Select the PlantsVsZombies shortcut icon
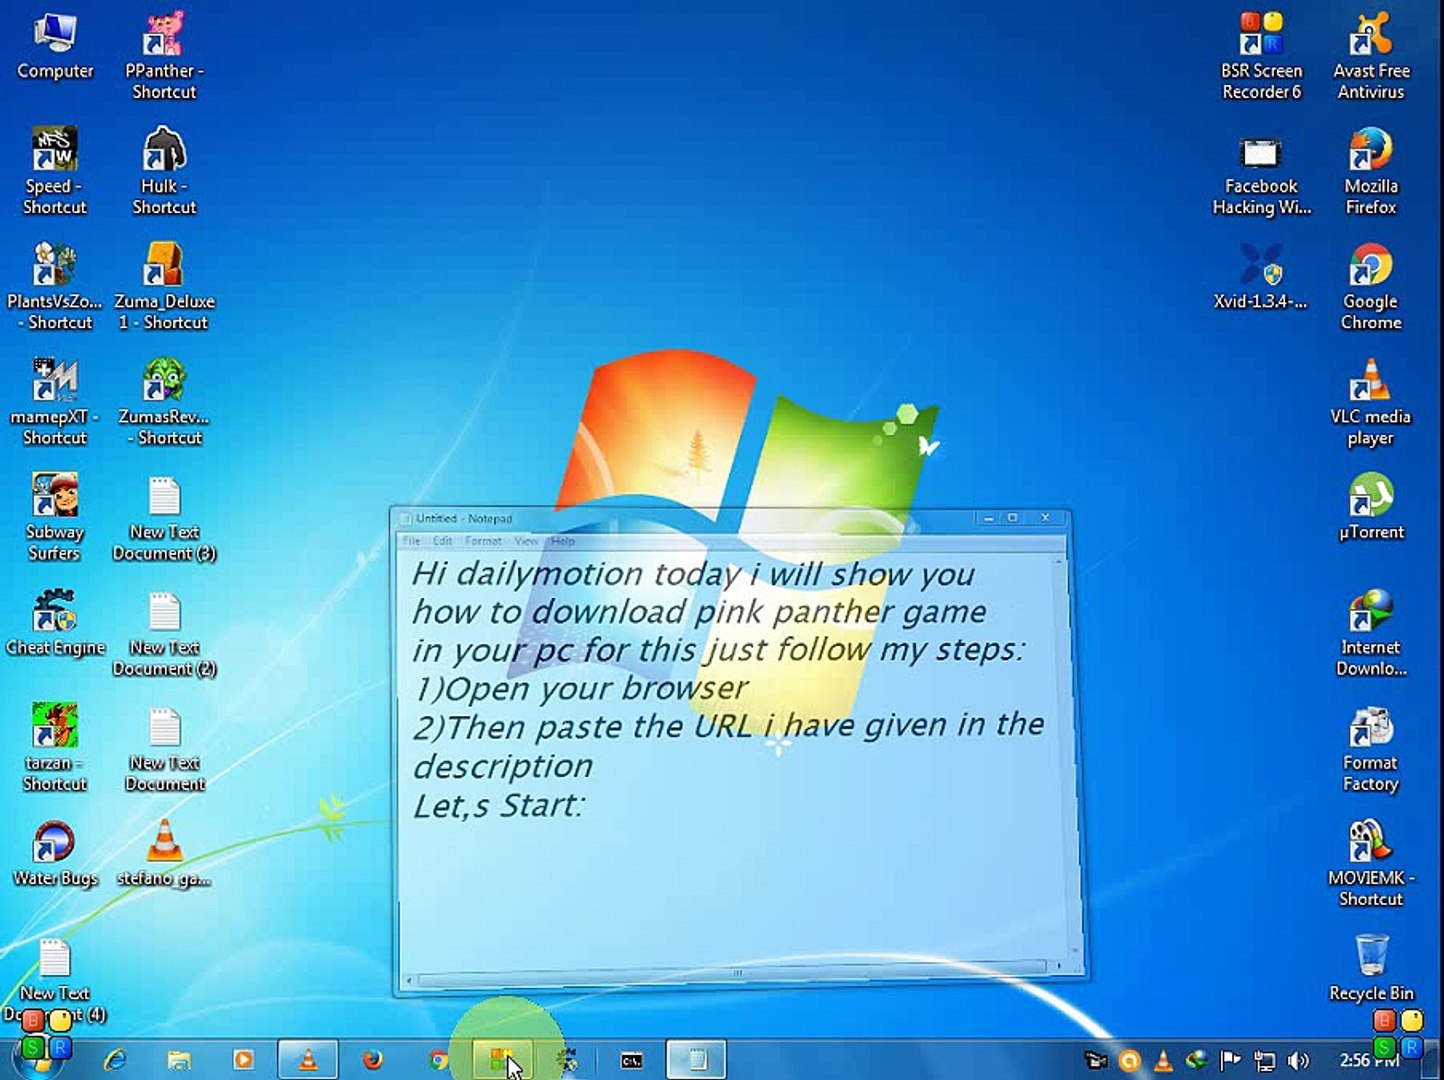The width and height of the screenshot is (1444, 1080). click(x=55, y=288)
